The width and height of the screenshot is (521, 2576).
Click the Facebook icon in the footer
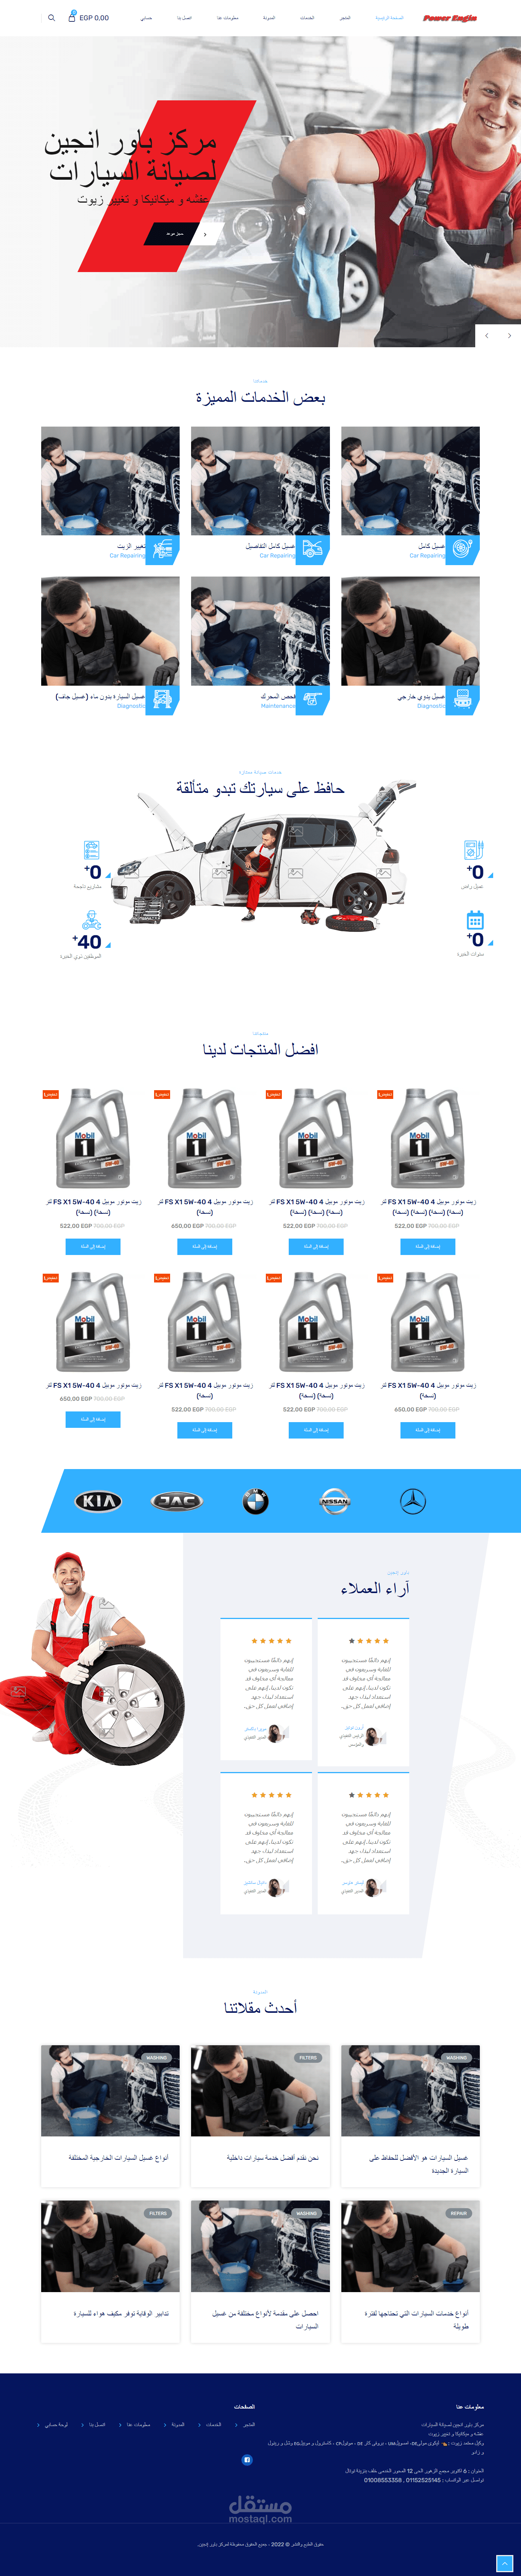coord(247,2459)
